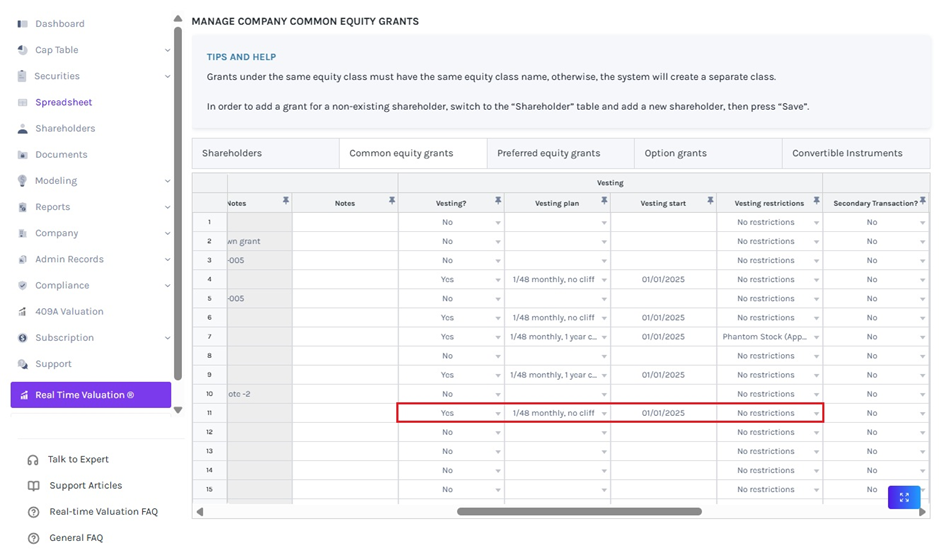The image size is (939, 555).
Task: Click the Documents folder icon
Action: coord(22,155)
